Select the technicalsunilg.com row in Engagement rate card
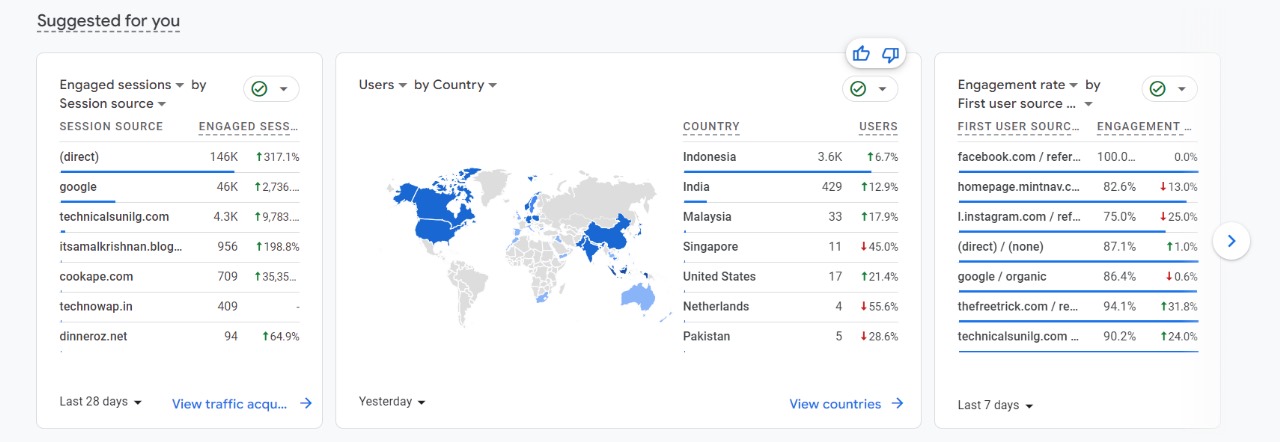Screen dimensions: 1280x442 coord(1078,337)
